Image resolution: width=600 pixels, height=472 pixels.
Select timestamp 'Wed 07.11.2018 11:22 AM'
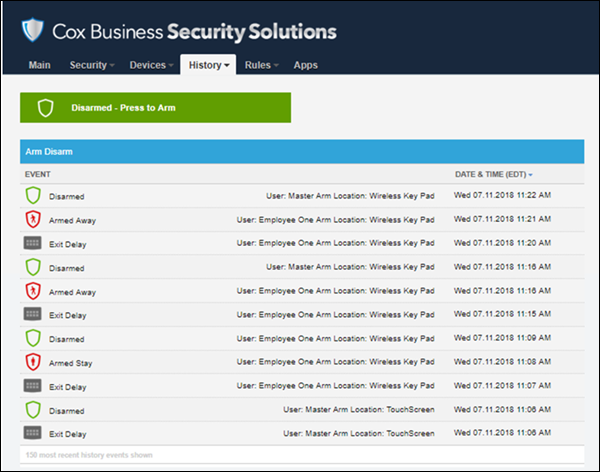tap(502, 195)
